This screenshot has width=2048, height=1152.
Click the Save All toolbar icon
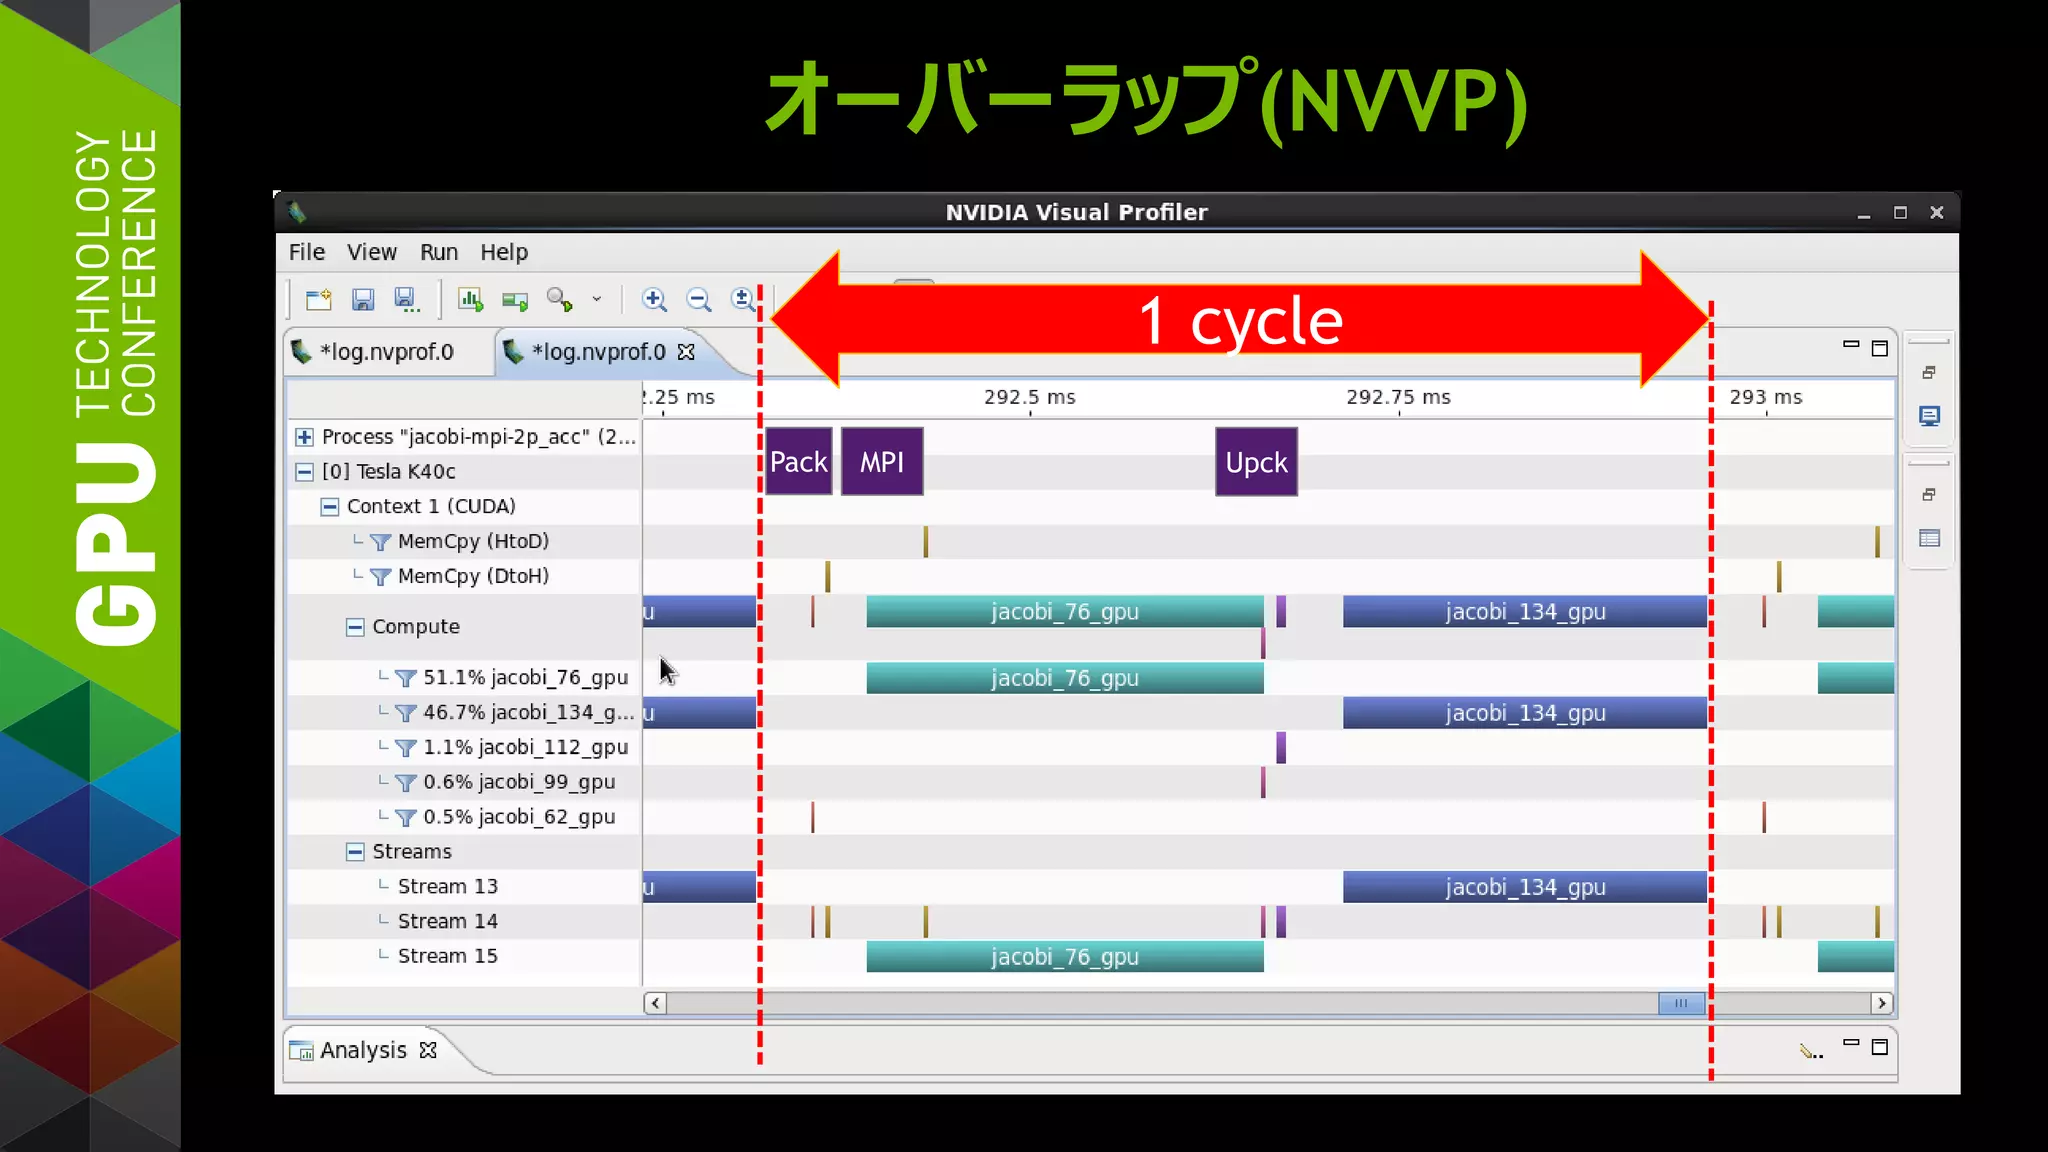[x=406, y=300]
